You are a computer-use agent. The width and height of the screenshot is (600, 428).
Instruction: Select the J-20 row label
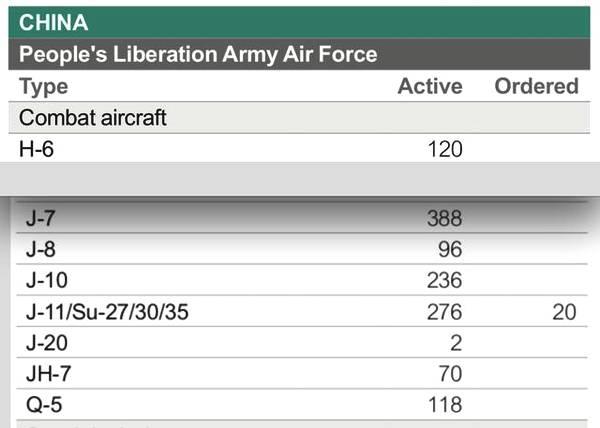(47, 343)
